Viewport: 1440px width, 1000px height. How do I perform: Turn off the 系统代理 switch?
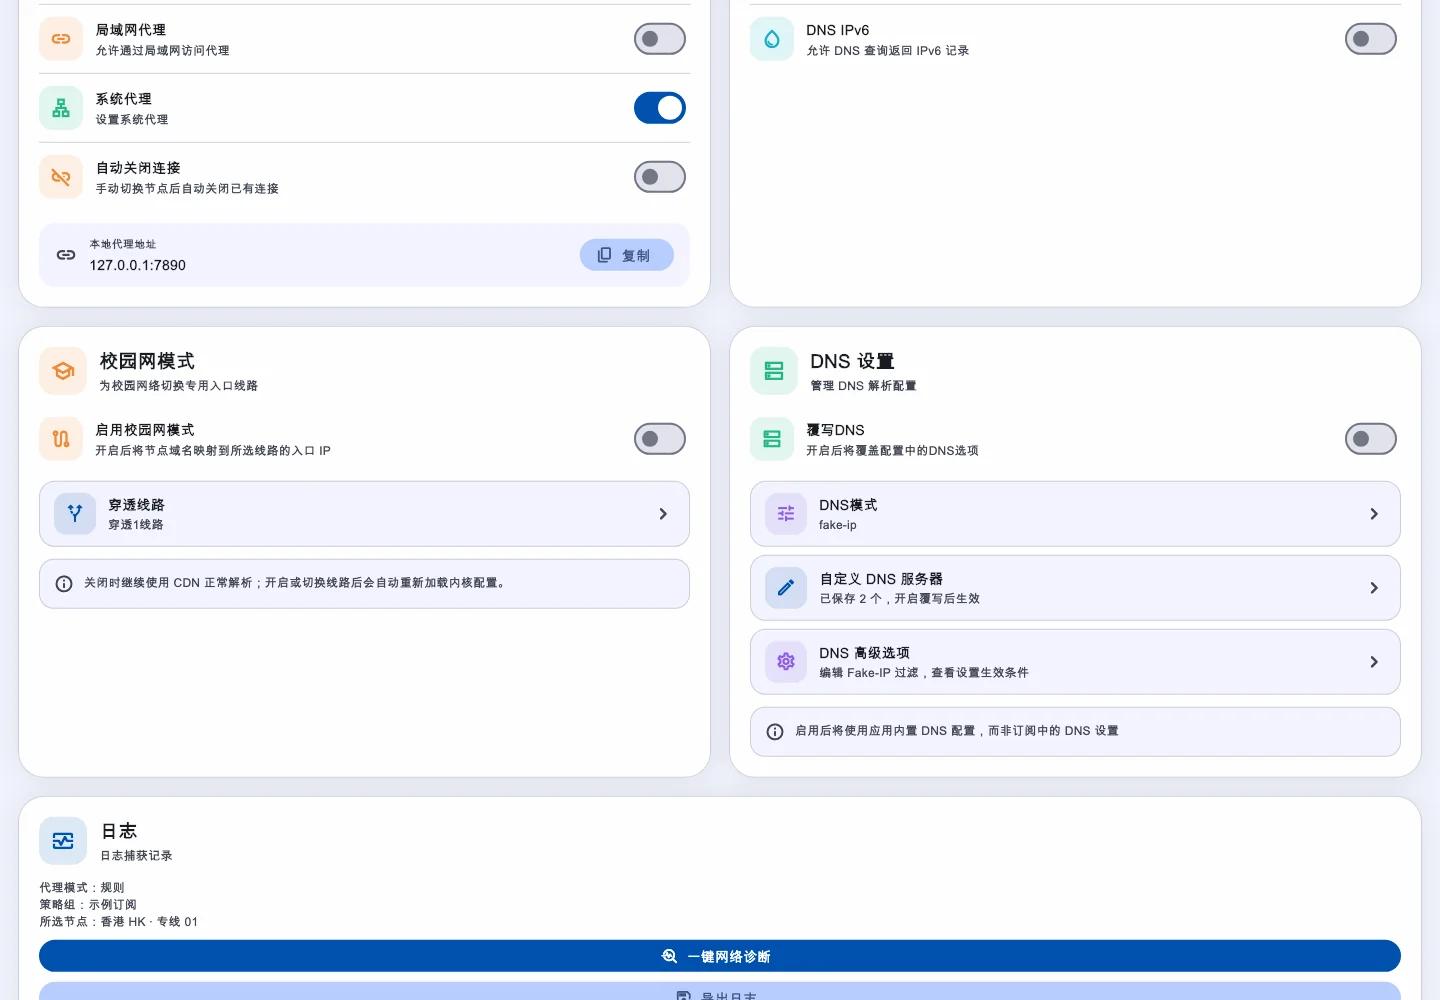pos(660,108)
